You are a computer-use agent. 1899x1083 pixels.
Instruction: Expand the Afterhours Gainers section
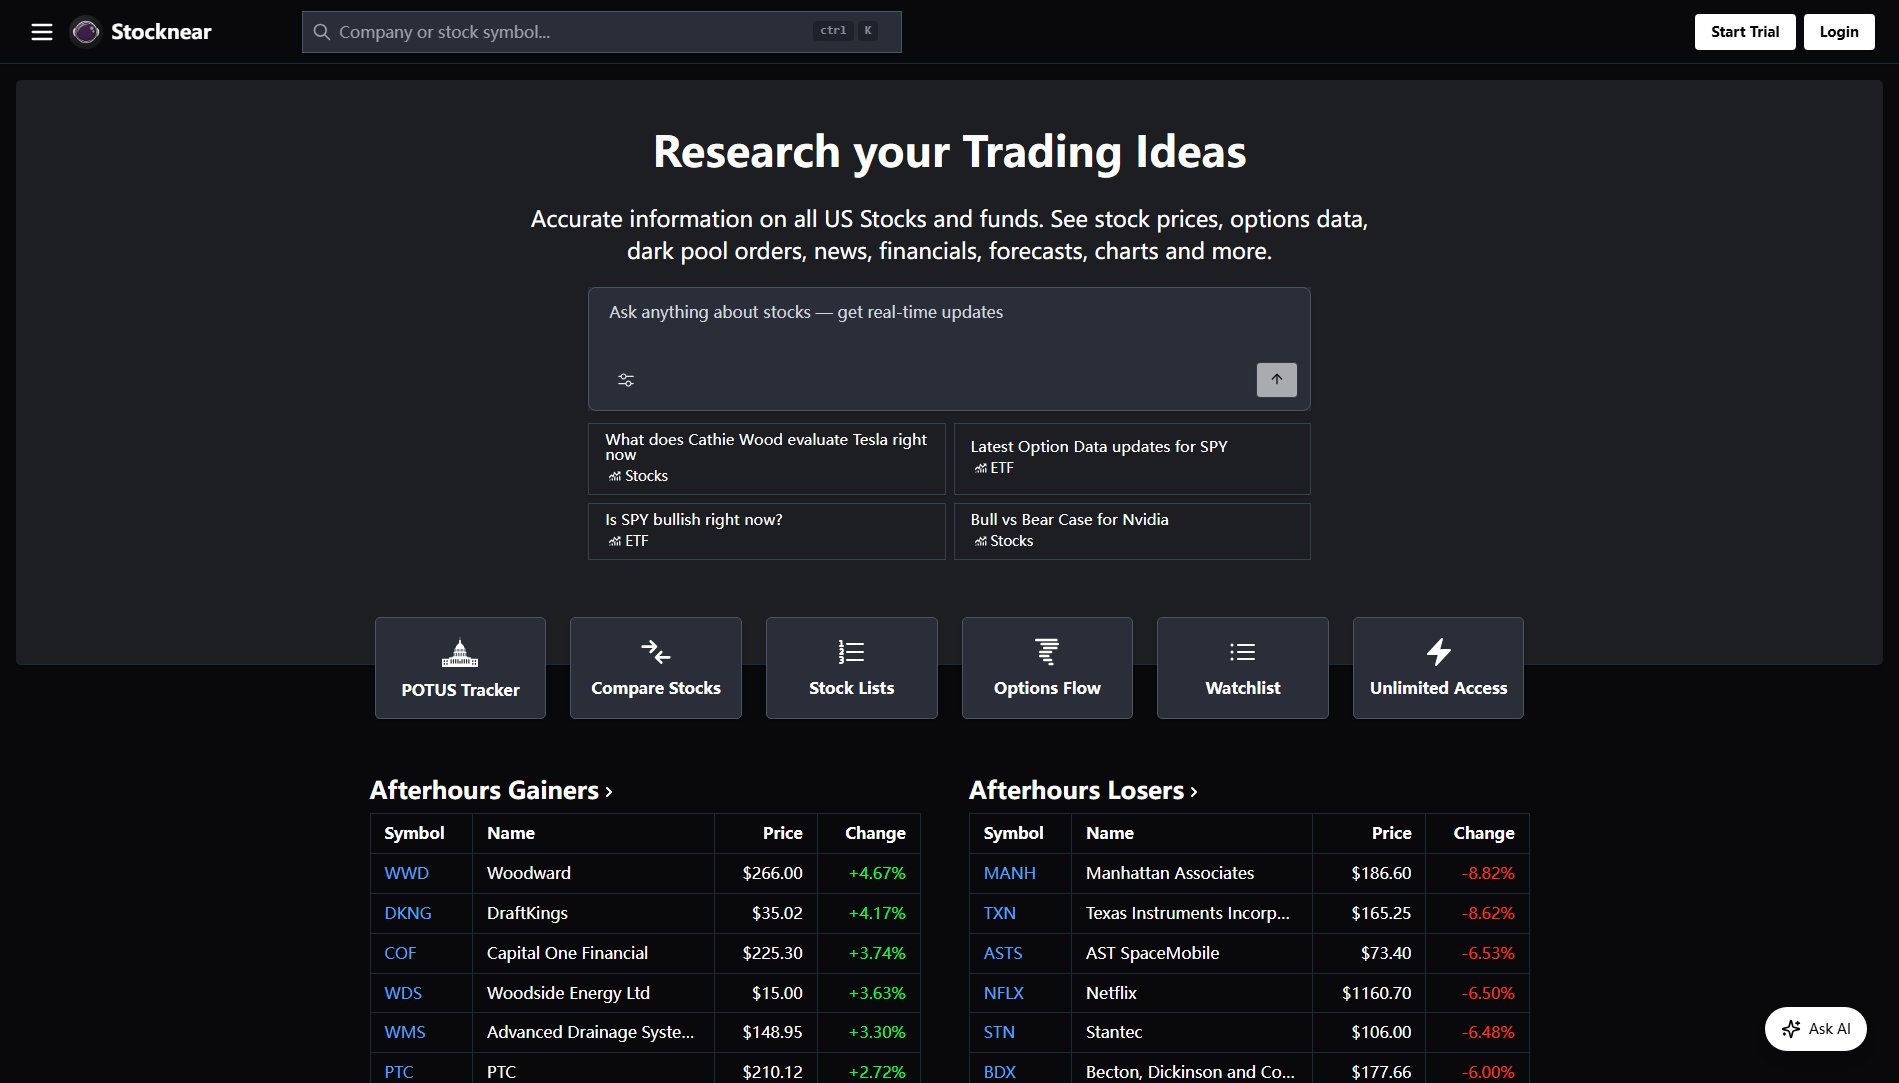491,791
